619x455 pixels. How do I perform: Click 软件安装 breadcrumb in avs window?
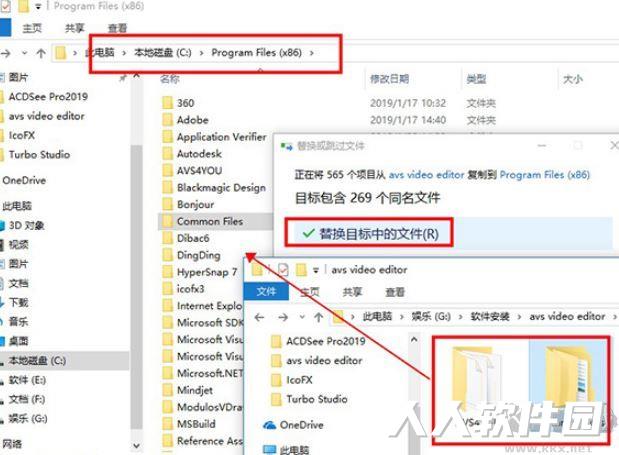tap(490, 316)
